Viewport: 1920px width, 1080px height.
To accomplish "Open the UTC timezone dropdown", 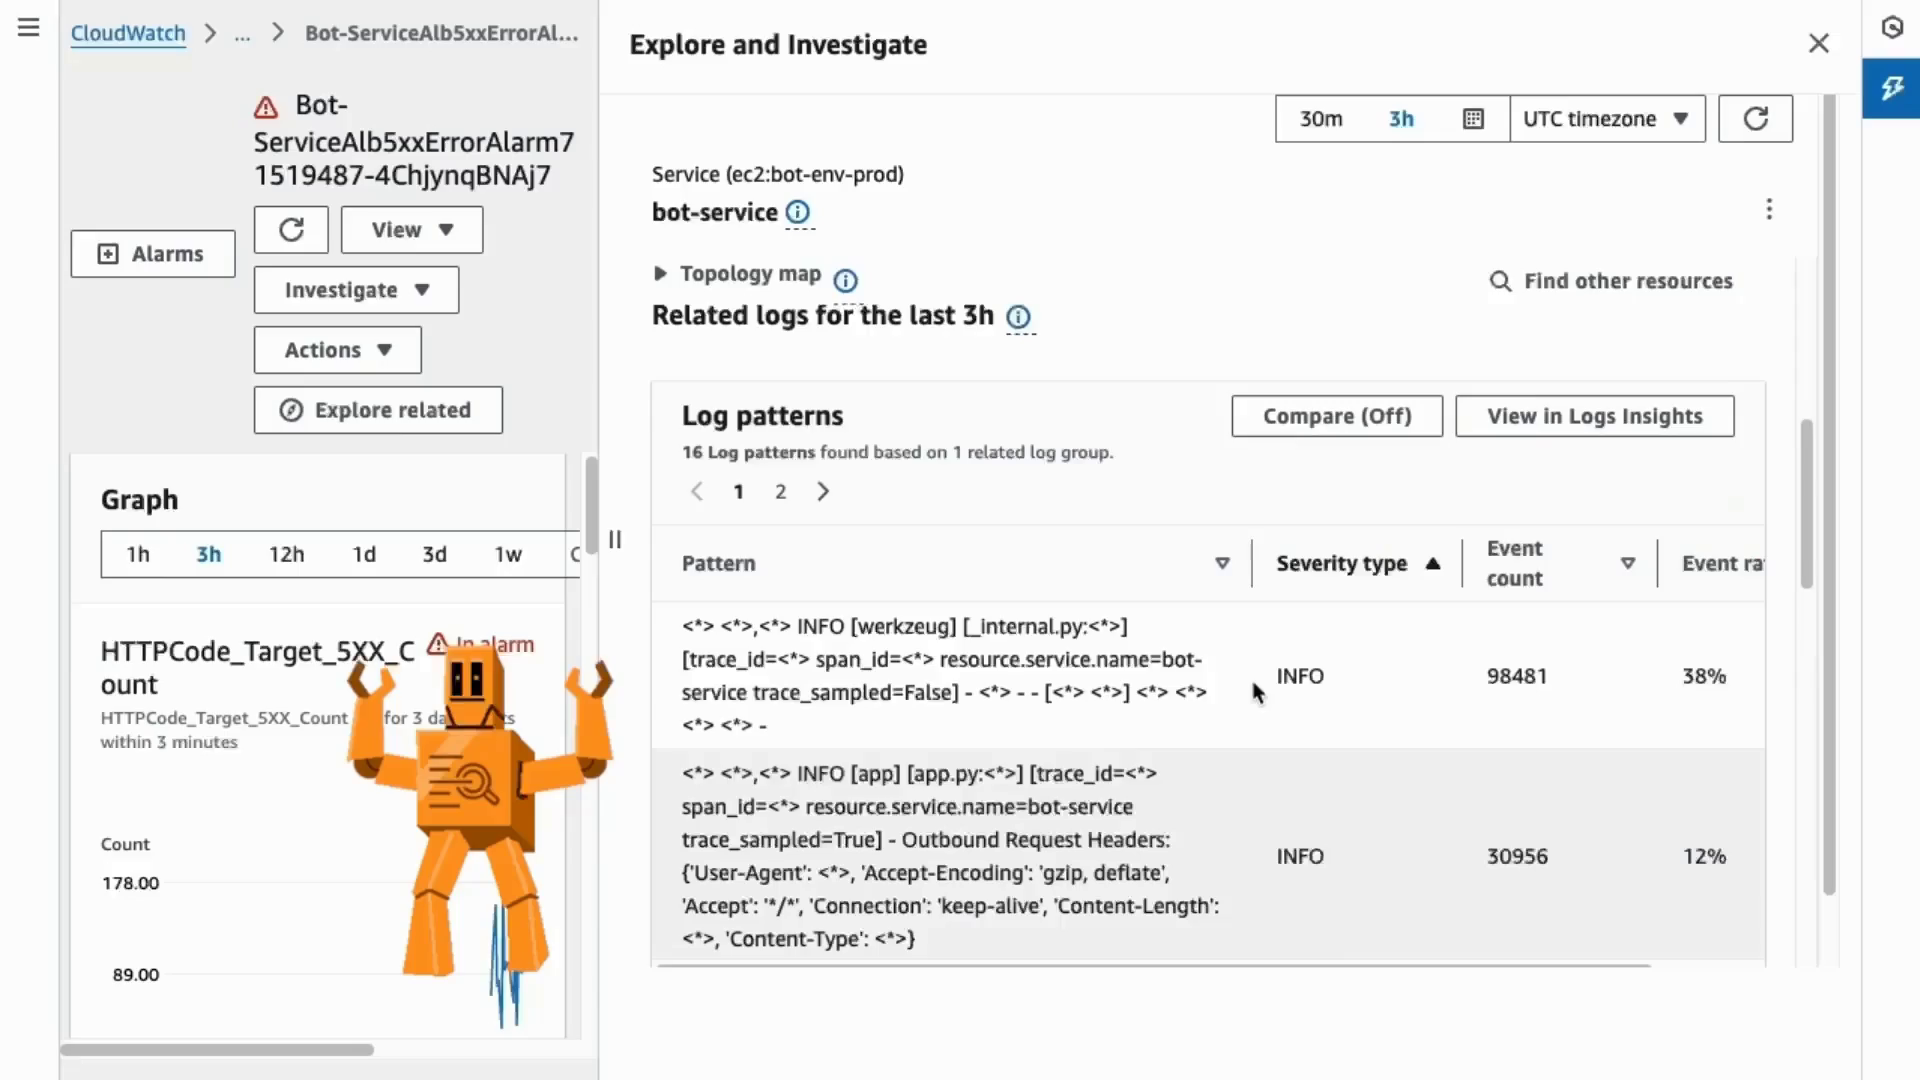I will pos(1606,119).
